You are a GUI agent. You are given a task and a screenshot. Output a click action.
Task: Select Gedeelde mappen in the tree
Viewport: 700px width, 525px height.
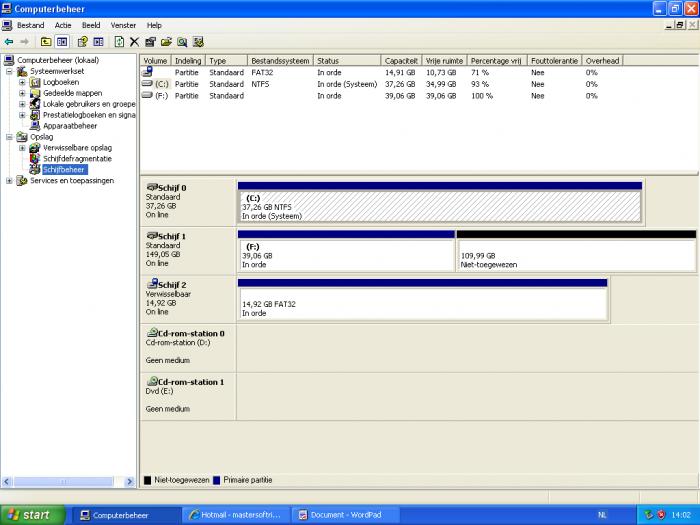[x=72, y=93]
